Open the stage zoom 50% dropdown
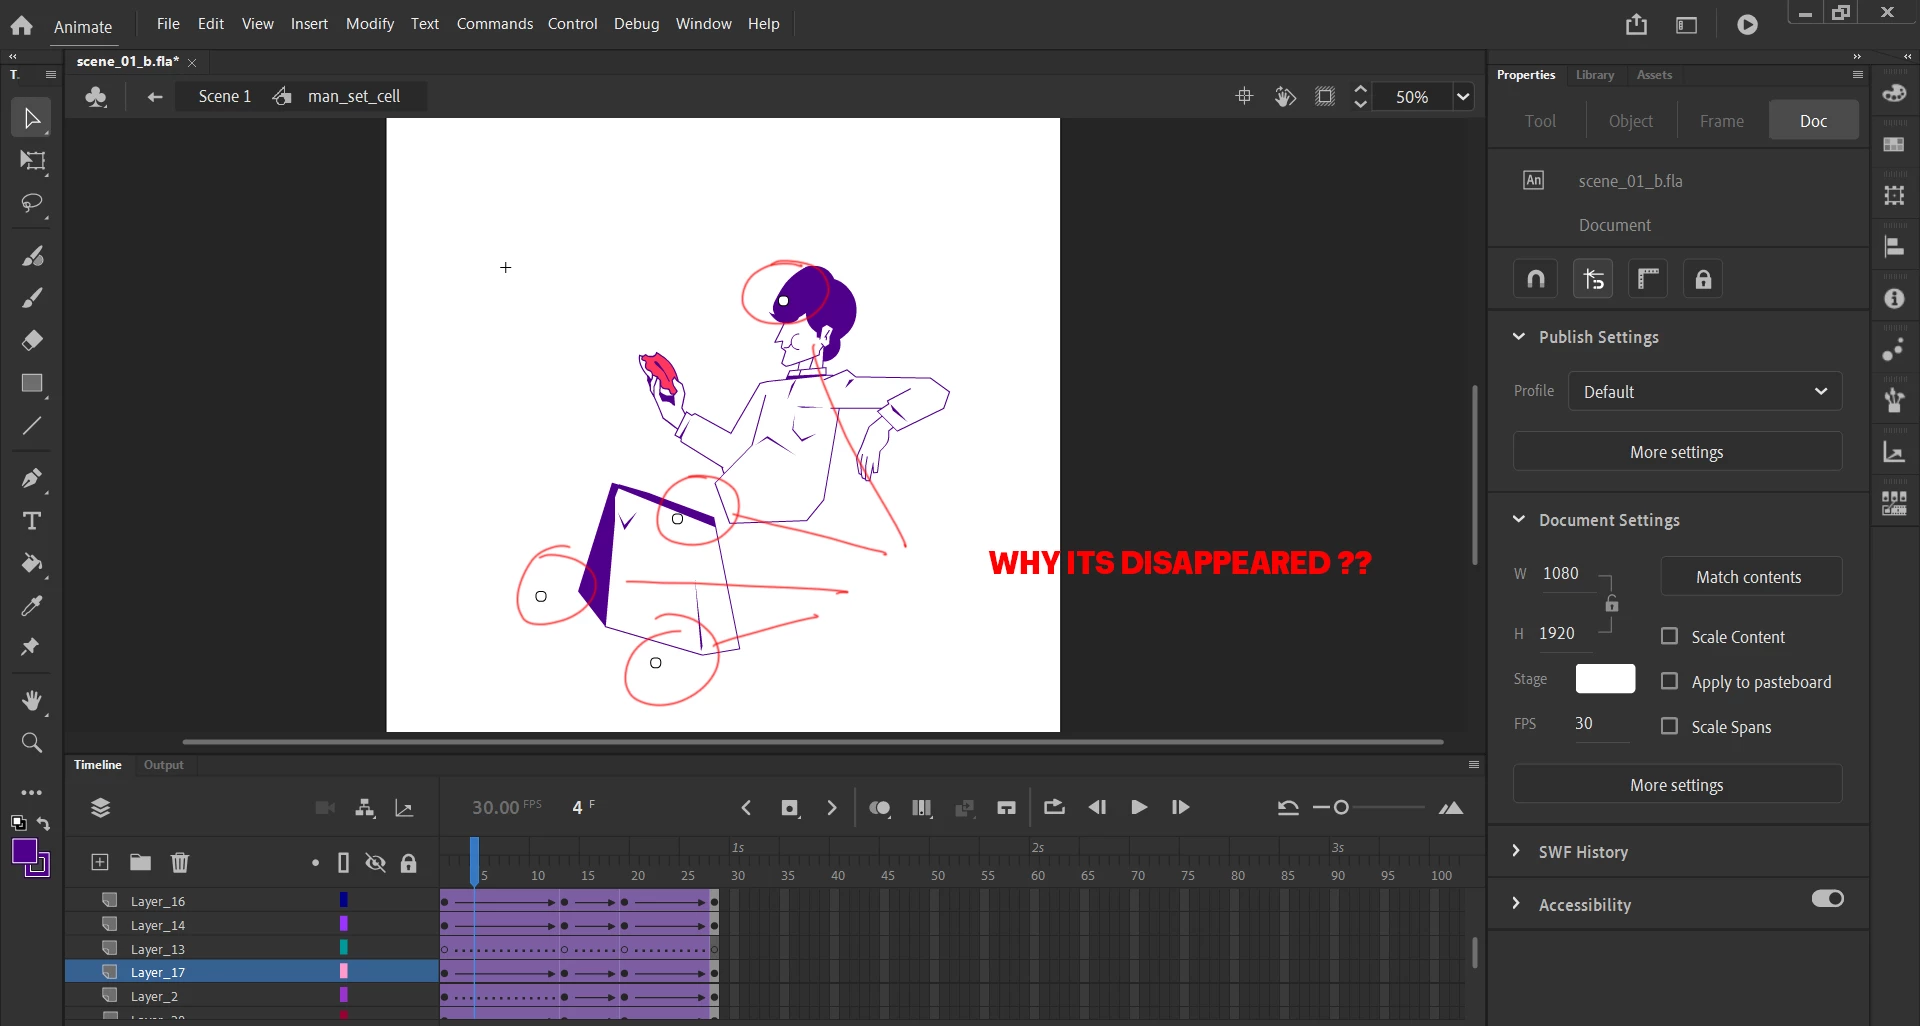Screen dimensions: 1920x1026 click(1463, 96)
